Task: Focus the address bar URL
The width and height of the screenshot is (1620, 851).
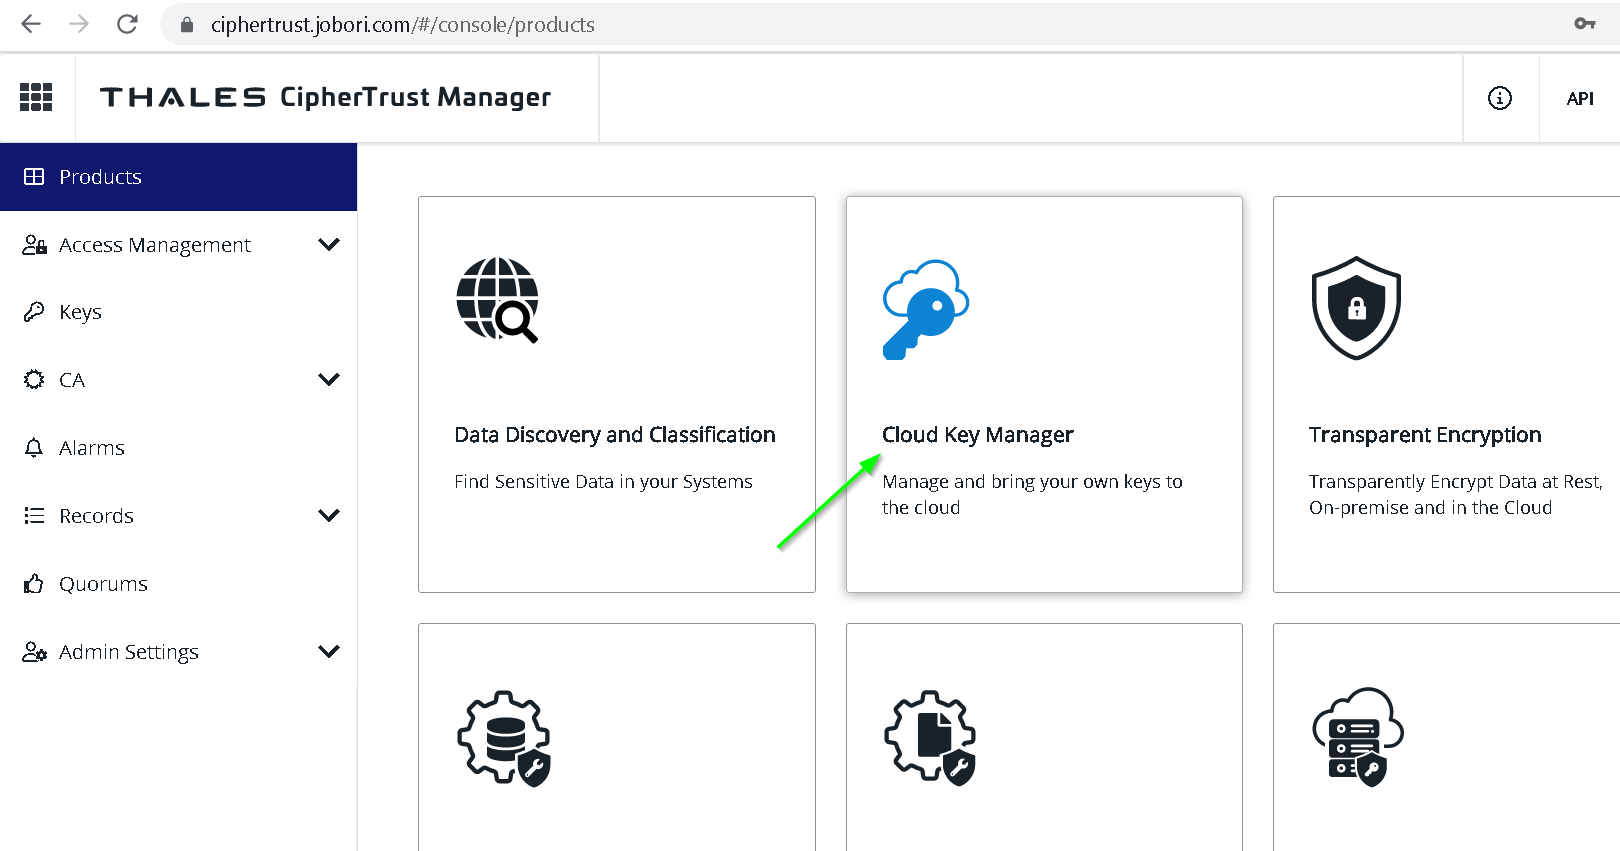Action: click(402, 25)
